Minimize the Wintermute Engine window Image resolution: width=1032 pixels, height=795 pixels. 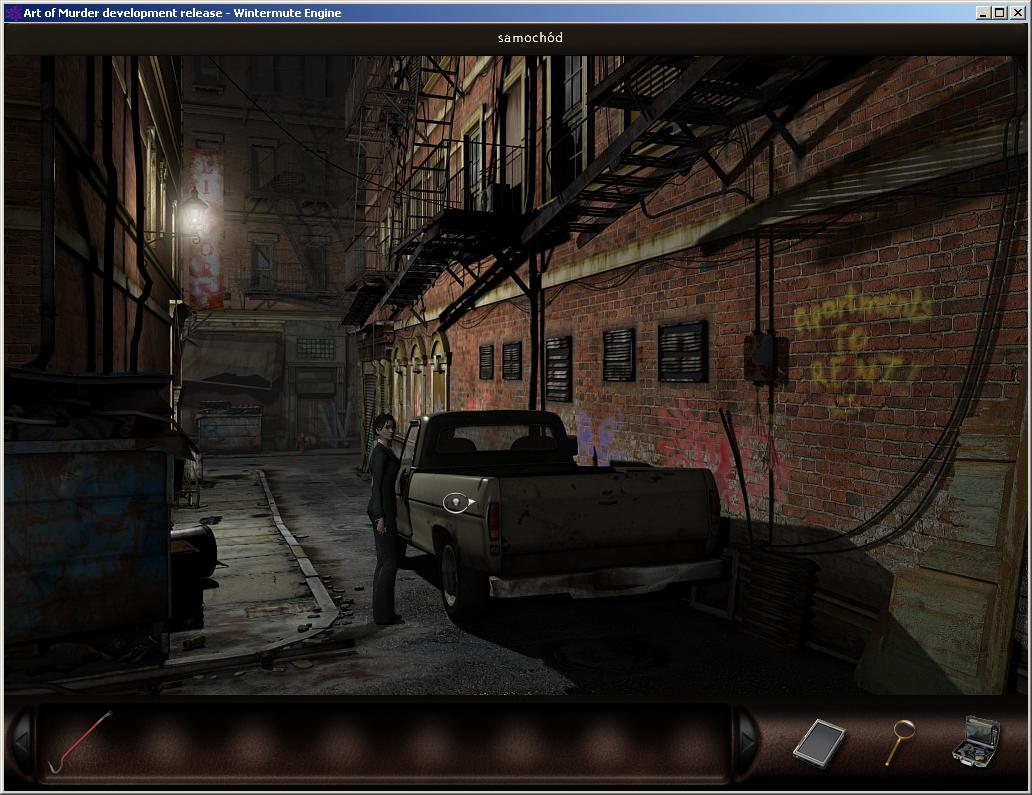click(x=983, y=13)
